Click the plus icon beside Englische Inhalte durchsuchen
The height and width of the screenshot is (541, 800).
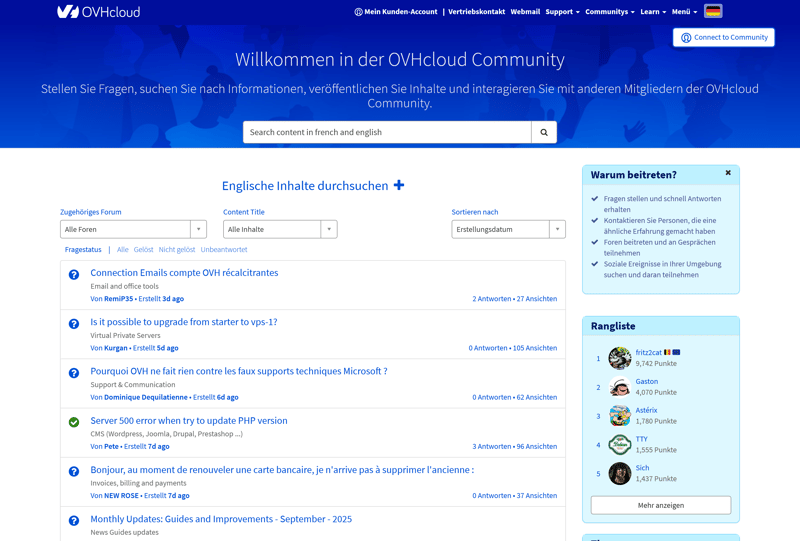pyautogui.click(x=399, y=185)
